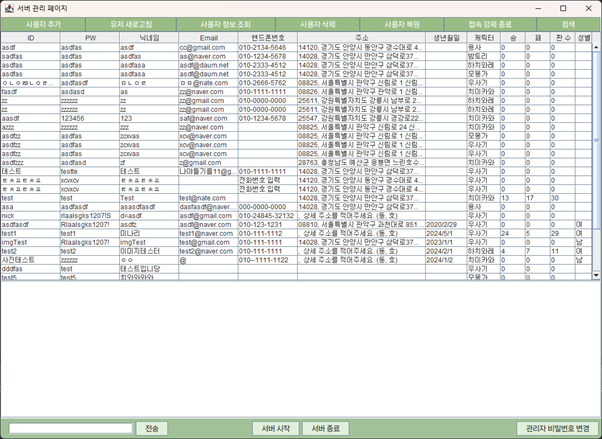Viewport: 602px width, 439px height.
Task: Open 관리자 비밀번호 변경
Action: tap(557, 428)
